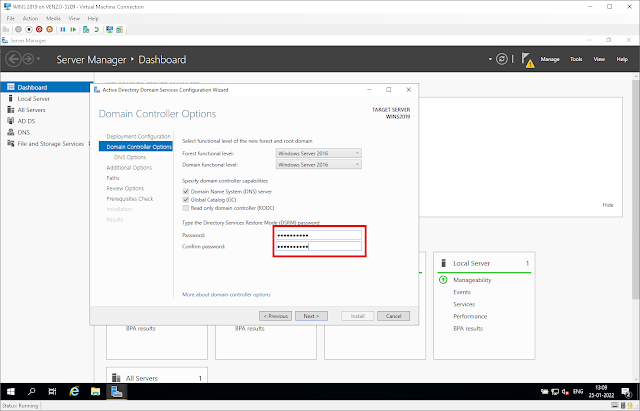Viewport: 640px width, 411px height.
Task: Click the green Reset VM play icon
Action: click(x=73, y=29)
